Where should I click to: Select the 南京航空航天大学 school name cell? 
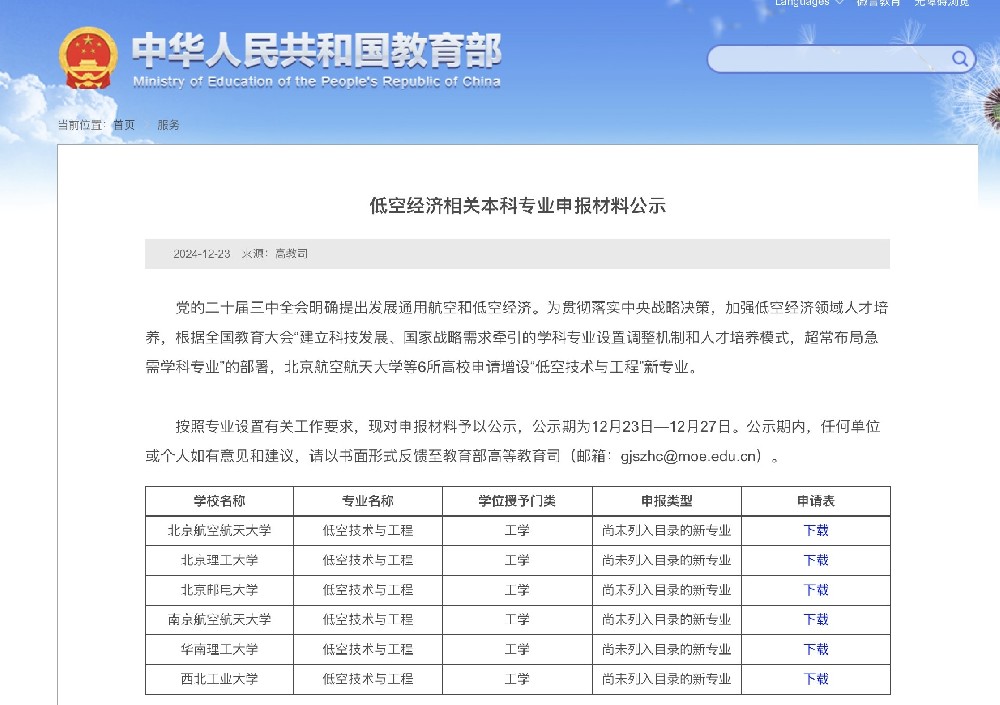pos(219,620)
